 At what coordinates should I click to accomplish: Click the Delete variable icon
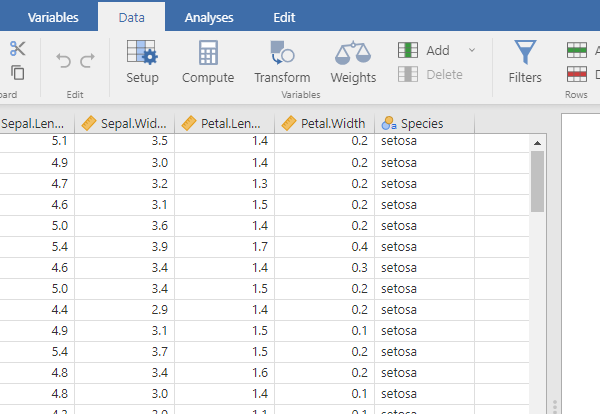[x=408, y=74]
